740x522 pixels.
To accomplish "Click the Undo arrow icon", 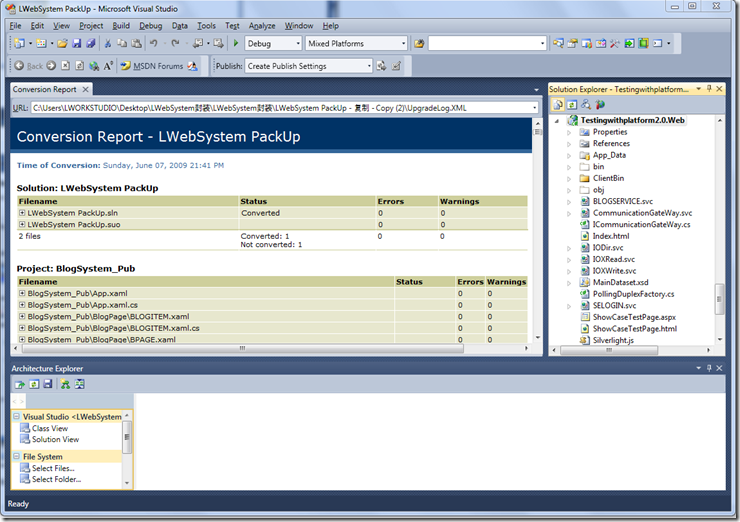I will 153,43.
